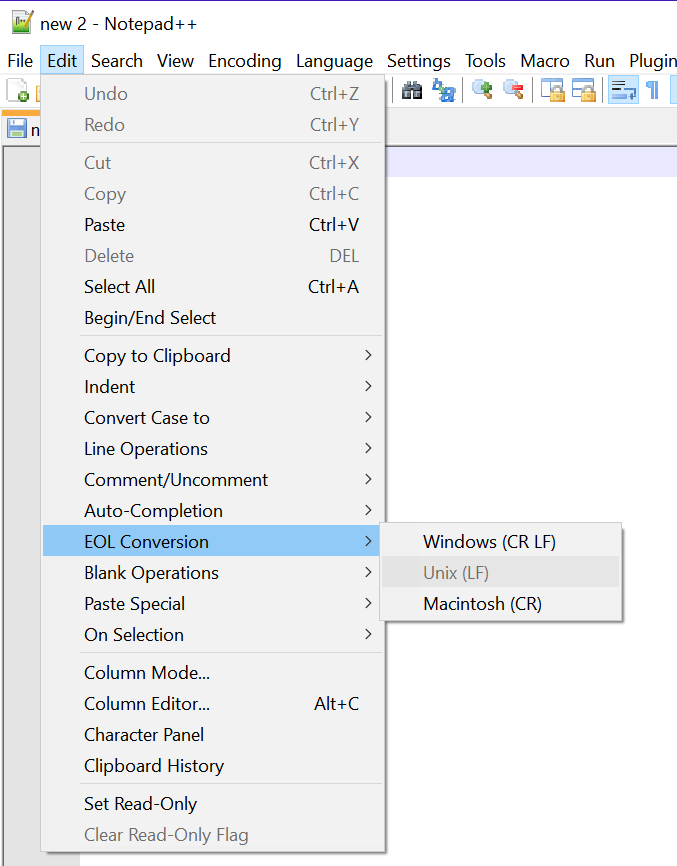Open the Encoding menu
Screen dimensions: 677x866
coord(245,61)
